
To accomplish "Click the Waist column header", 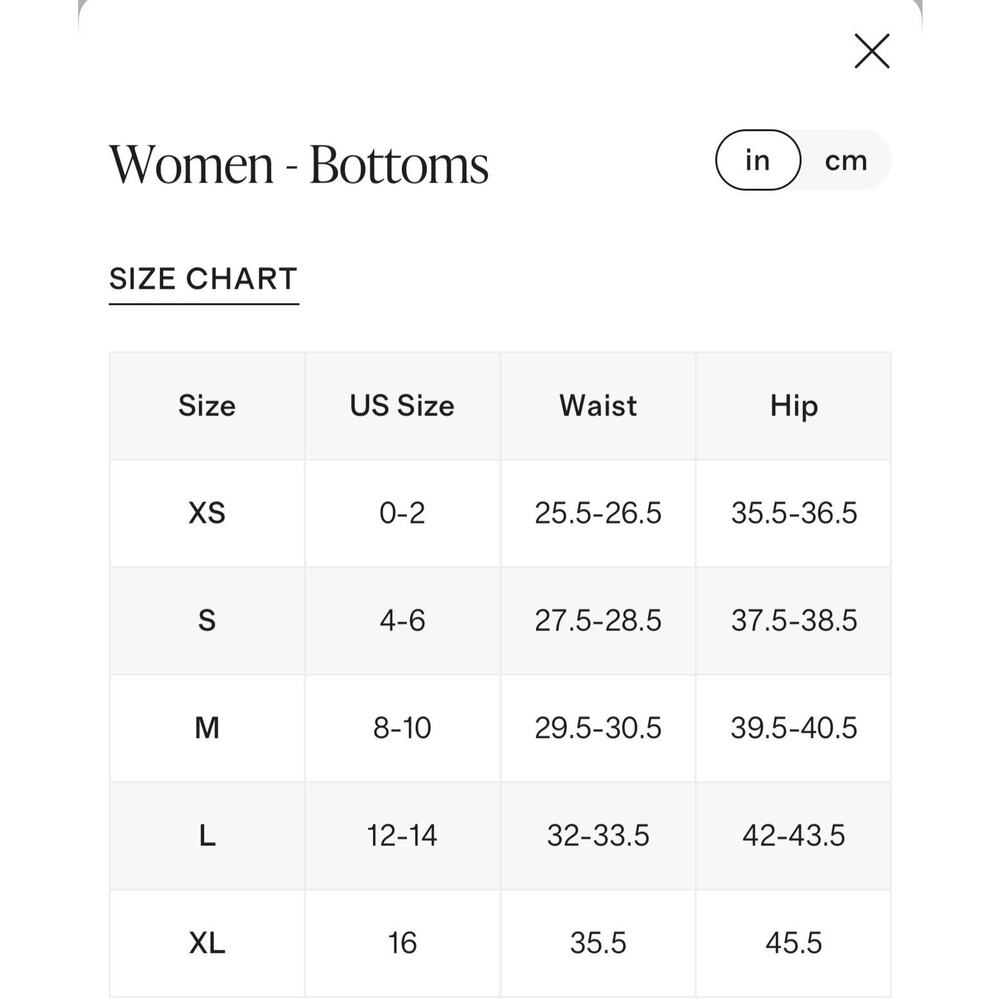I will pos(598,406).
